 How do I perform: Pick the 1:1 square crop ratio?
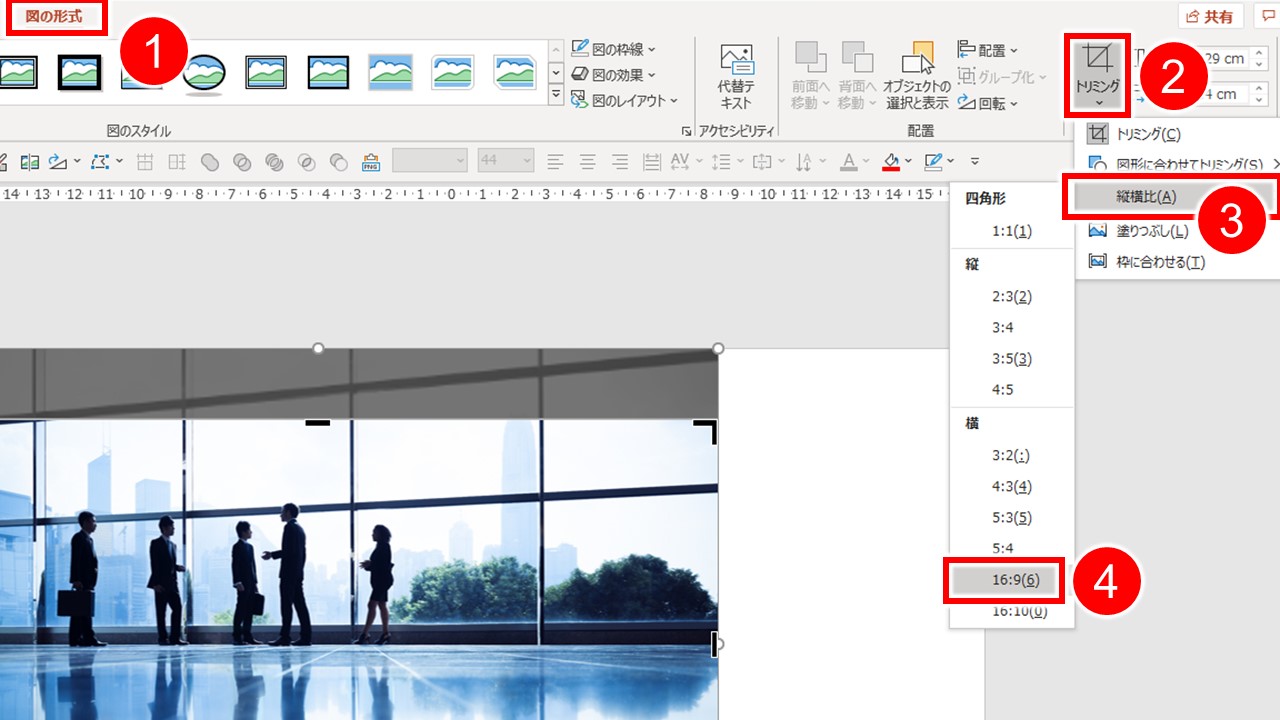coord(1013,230)
